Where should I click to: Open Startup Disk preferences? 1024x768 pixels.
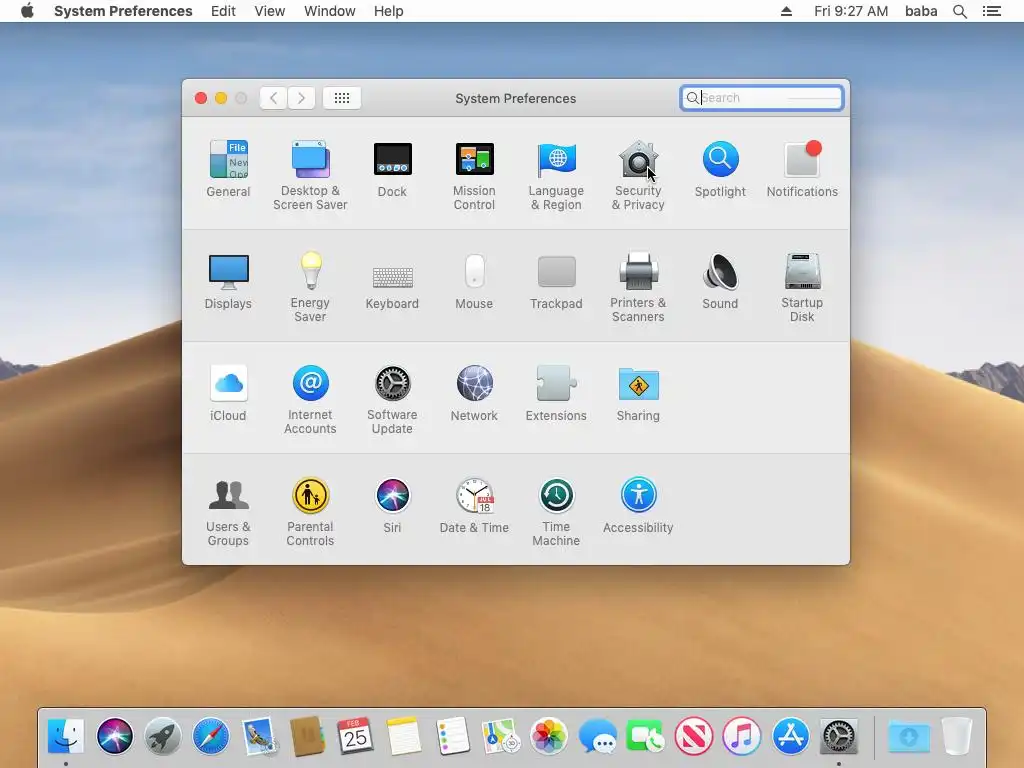[x=802, y=287]
